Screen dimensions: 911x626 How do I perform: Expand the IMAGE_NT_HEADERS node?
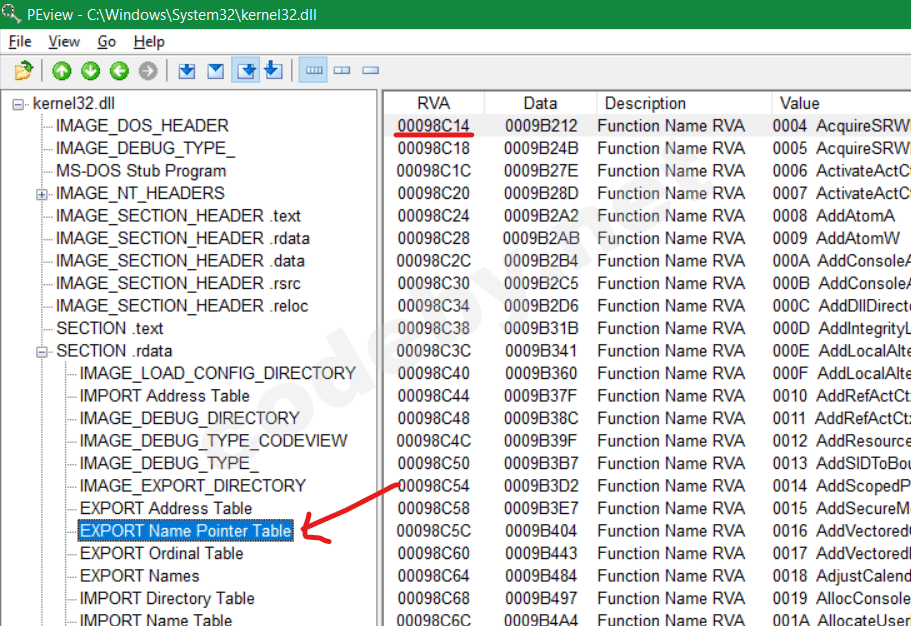coord(42,194)
